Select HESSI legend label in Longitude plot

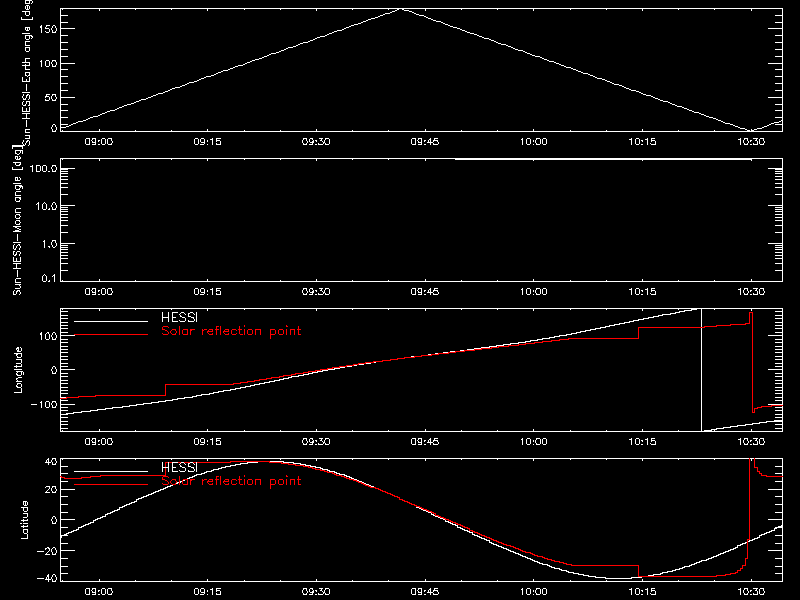coord(179,317)
